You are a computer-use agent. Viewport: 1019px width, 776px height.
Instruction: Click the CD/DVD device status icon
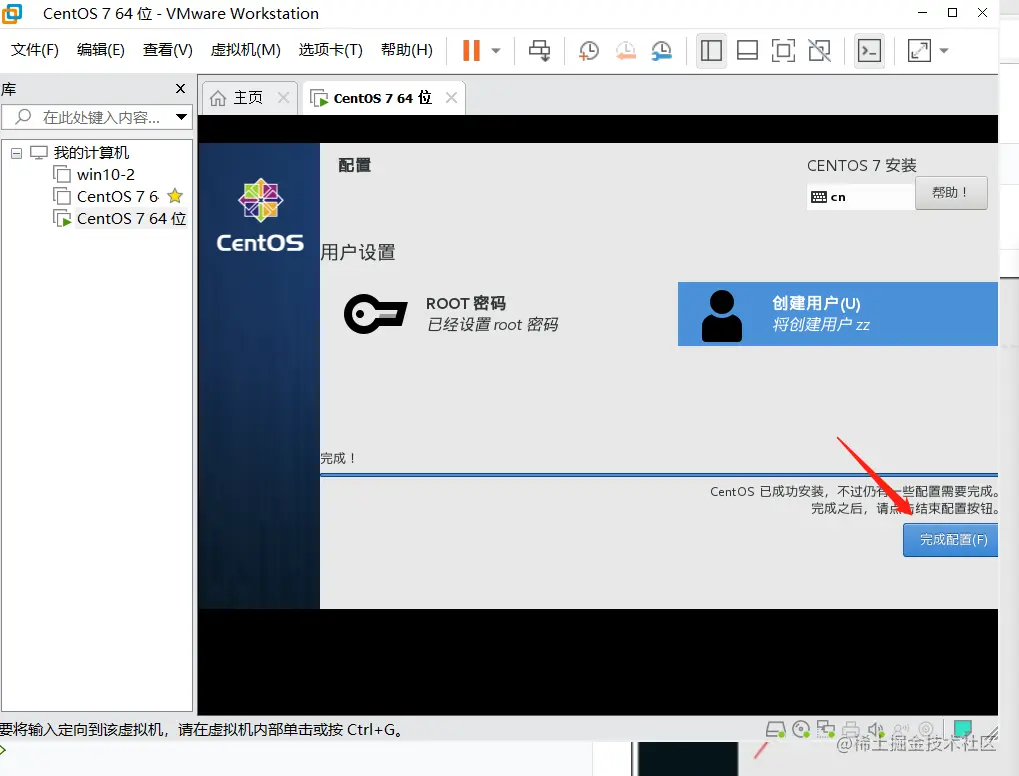pyautogui.click(x=799, y=731)
